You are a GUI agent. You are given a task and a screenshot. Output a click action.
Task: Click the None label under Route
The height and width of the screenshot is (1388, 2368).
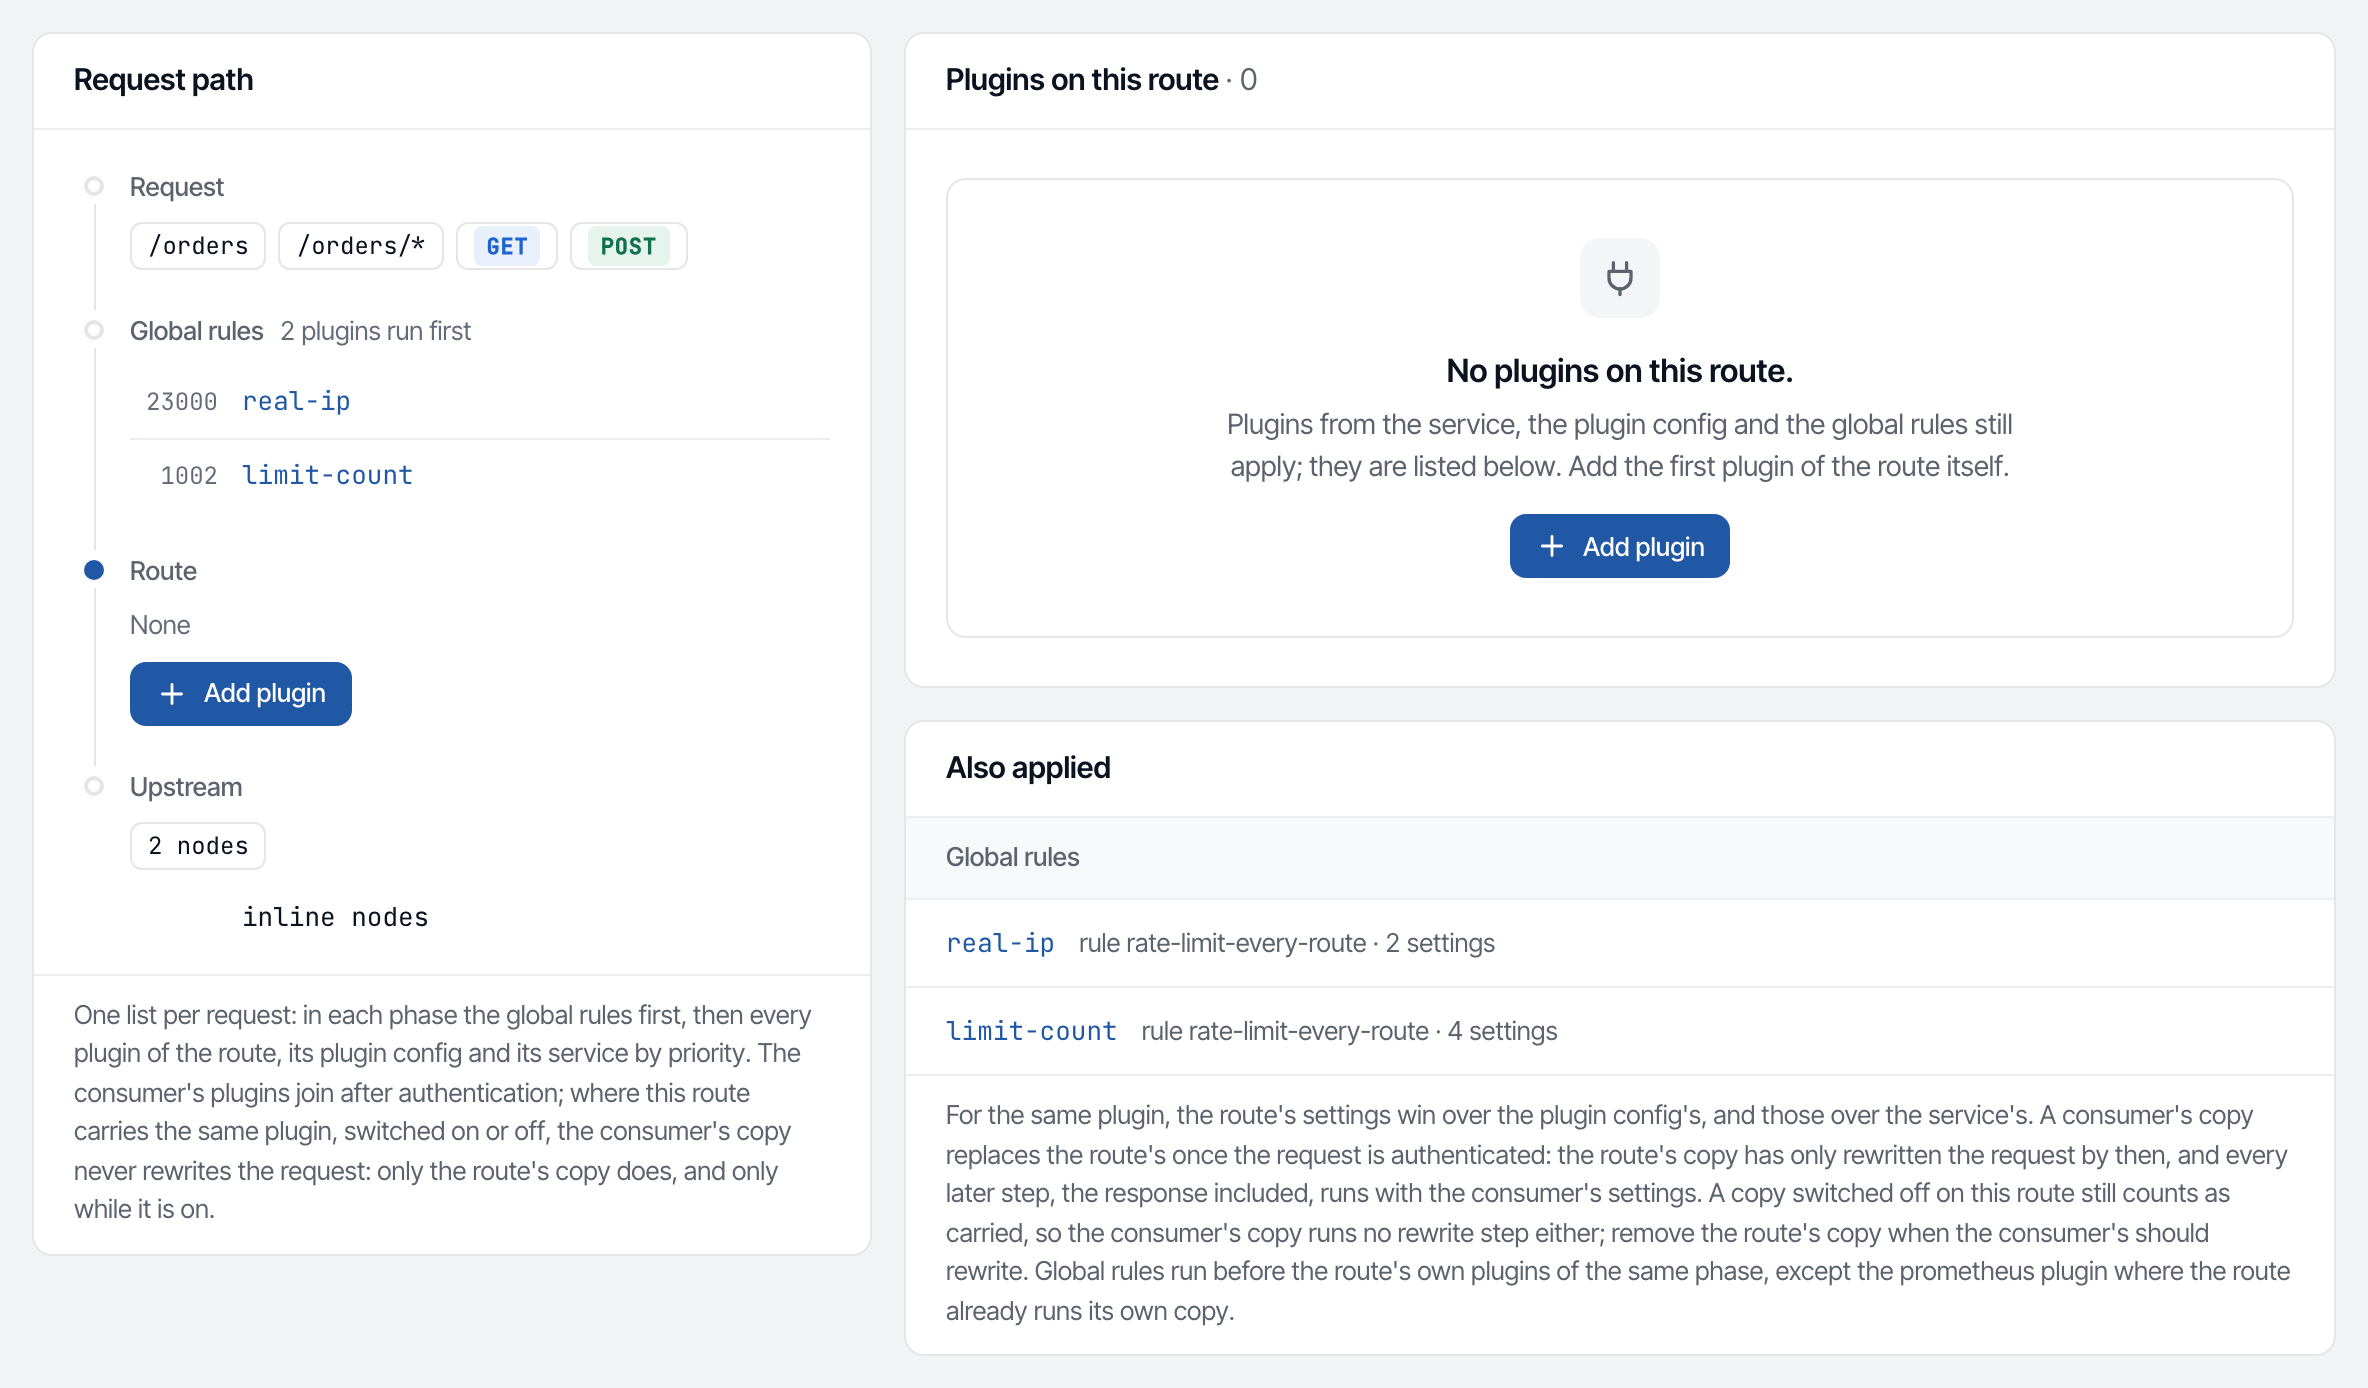[x=160, y=626]
